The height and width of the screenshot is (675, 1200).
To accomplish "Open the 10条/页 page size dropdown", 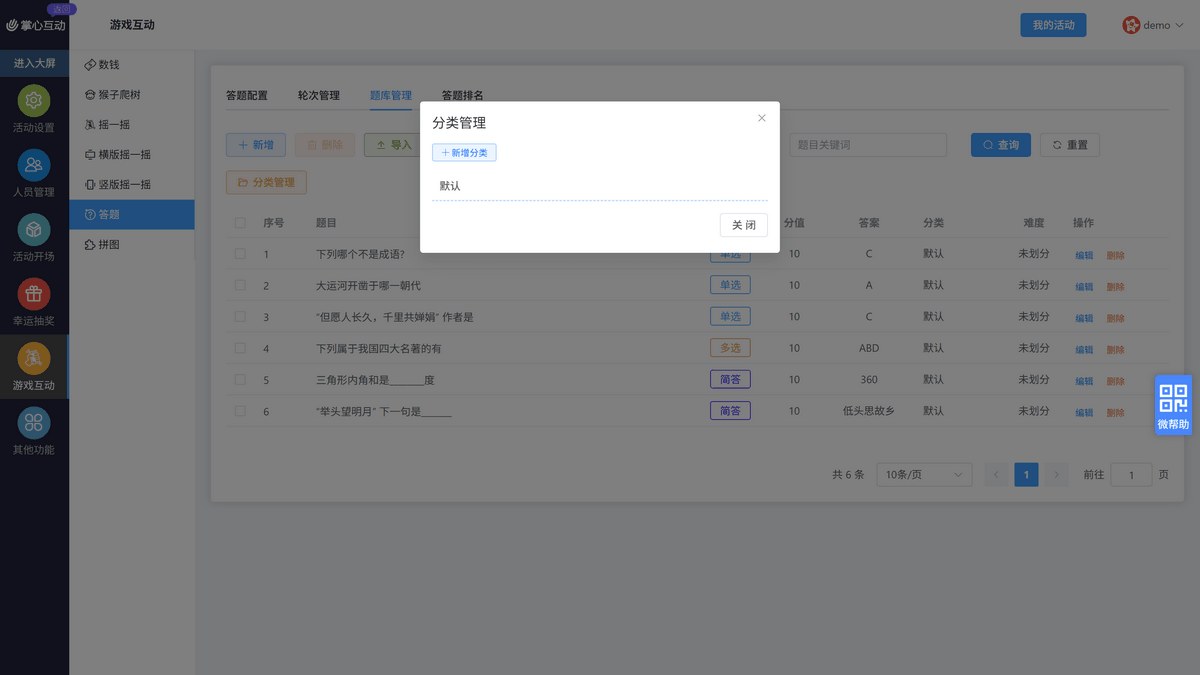I will (924, 474).
